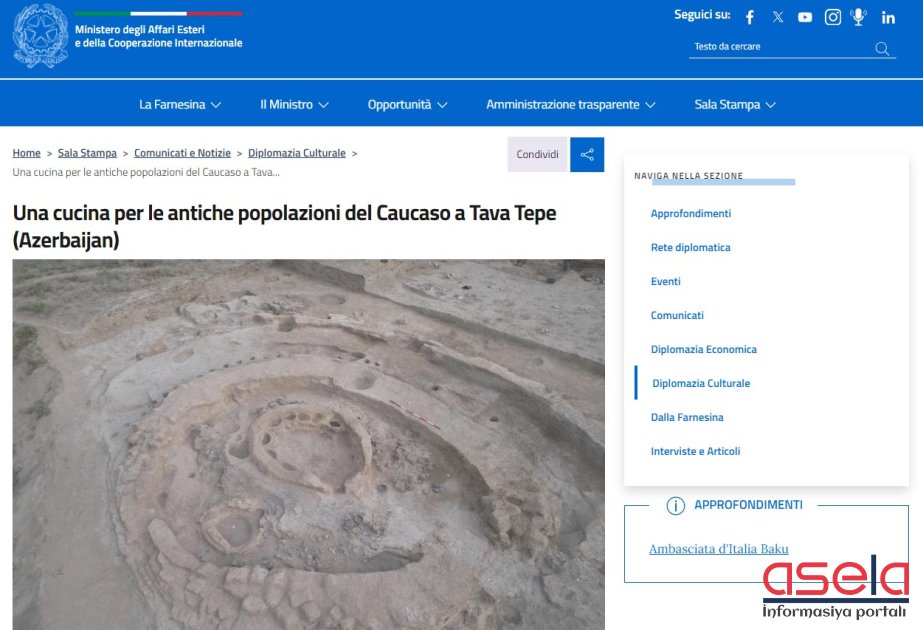Click the search magnifying glass icon
Viewport: 923px width, 630px height.
point(882,48)
